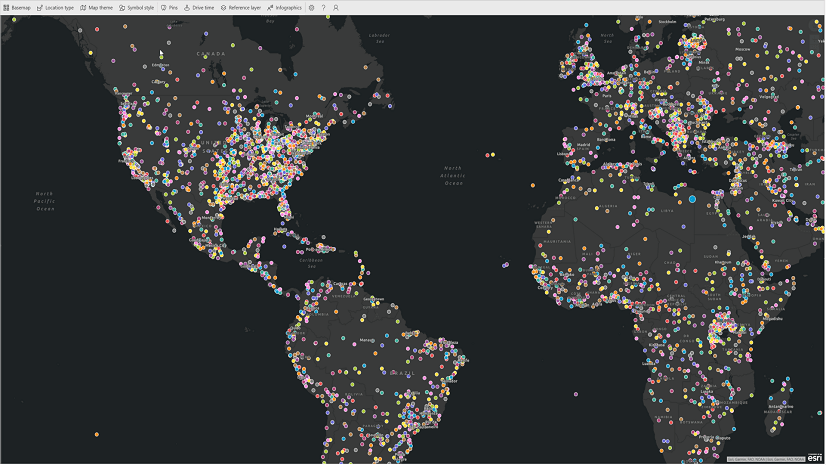Open the Basemap options

(x=17, y=8)
